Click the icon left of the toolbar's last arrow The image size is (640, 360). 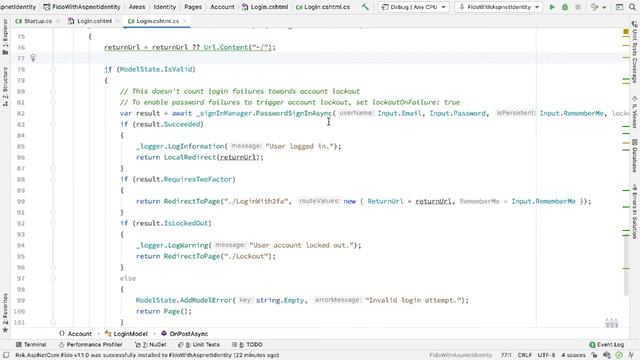point(594,7)
